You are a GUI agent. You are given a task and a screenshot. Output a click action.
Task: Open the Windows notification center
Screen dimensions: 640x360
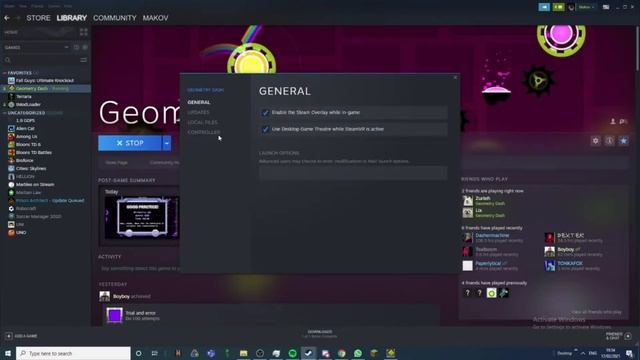(x=629, y=353)
